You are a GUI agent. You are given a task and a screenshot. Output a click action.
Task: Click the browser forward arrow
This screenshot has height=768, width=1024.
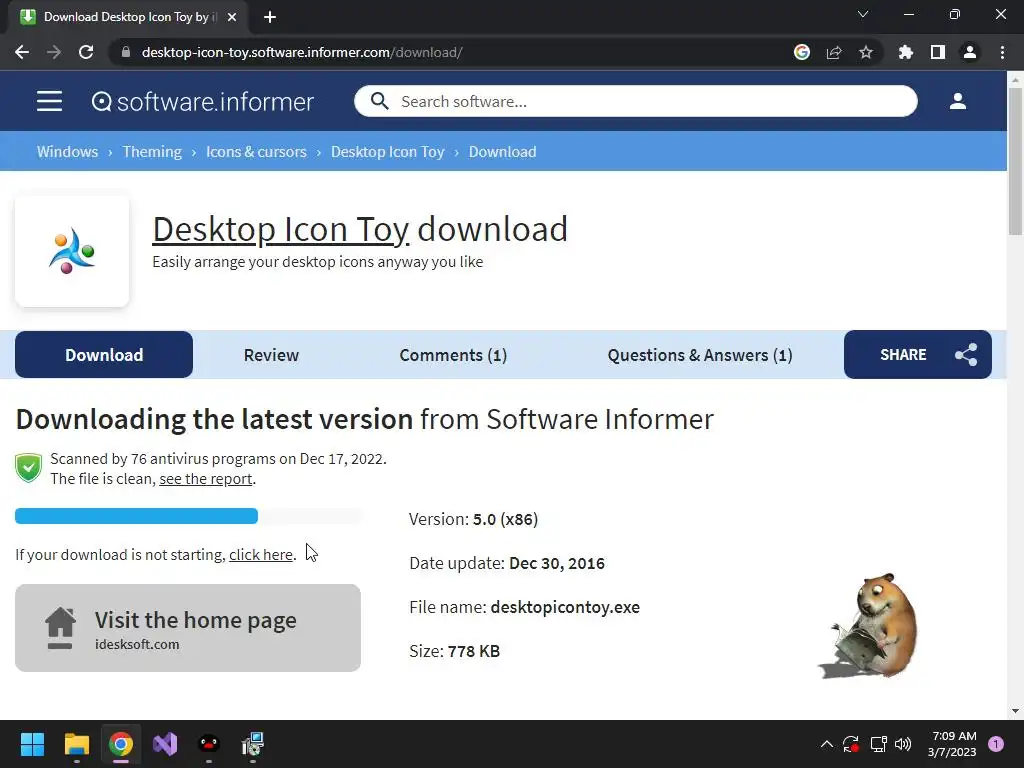pos(54,52)
